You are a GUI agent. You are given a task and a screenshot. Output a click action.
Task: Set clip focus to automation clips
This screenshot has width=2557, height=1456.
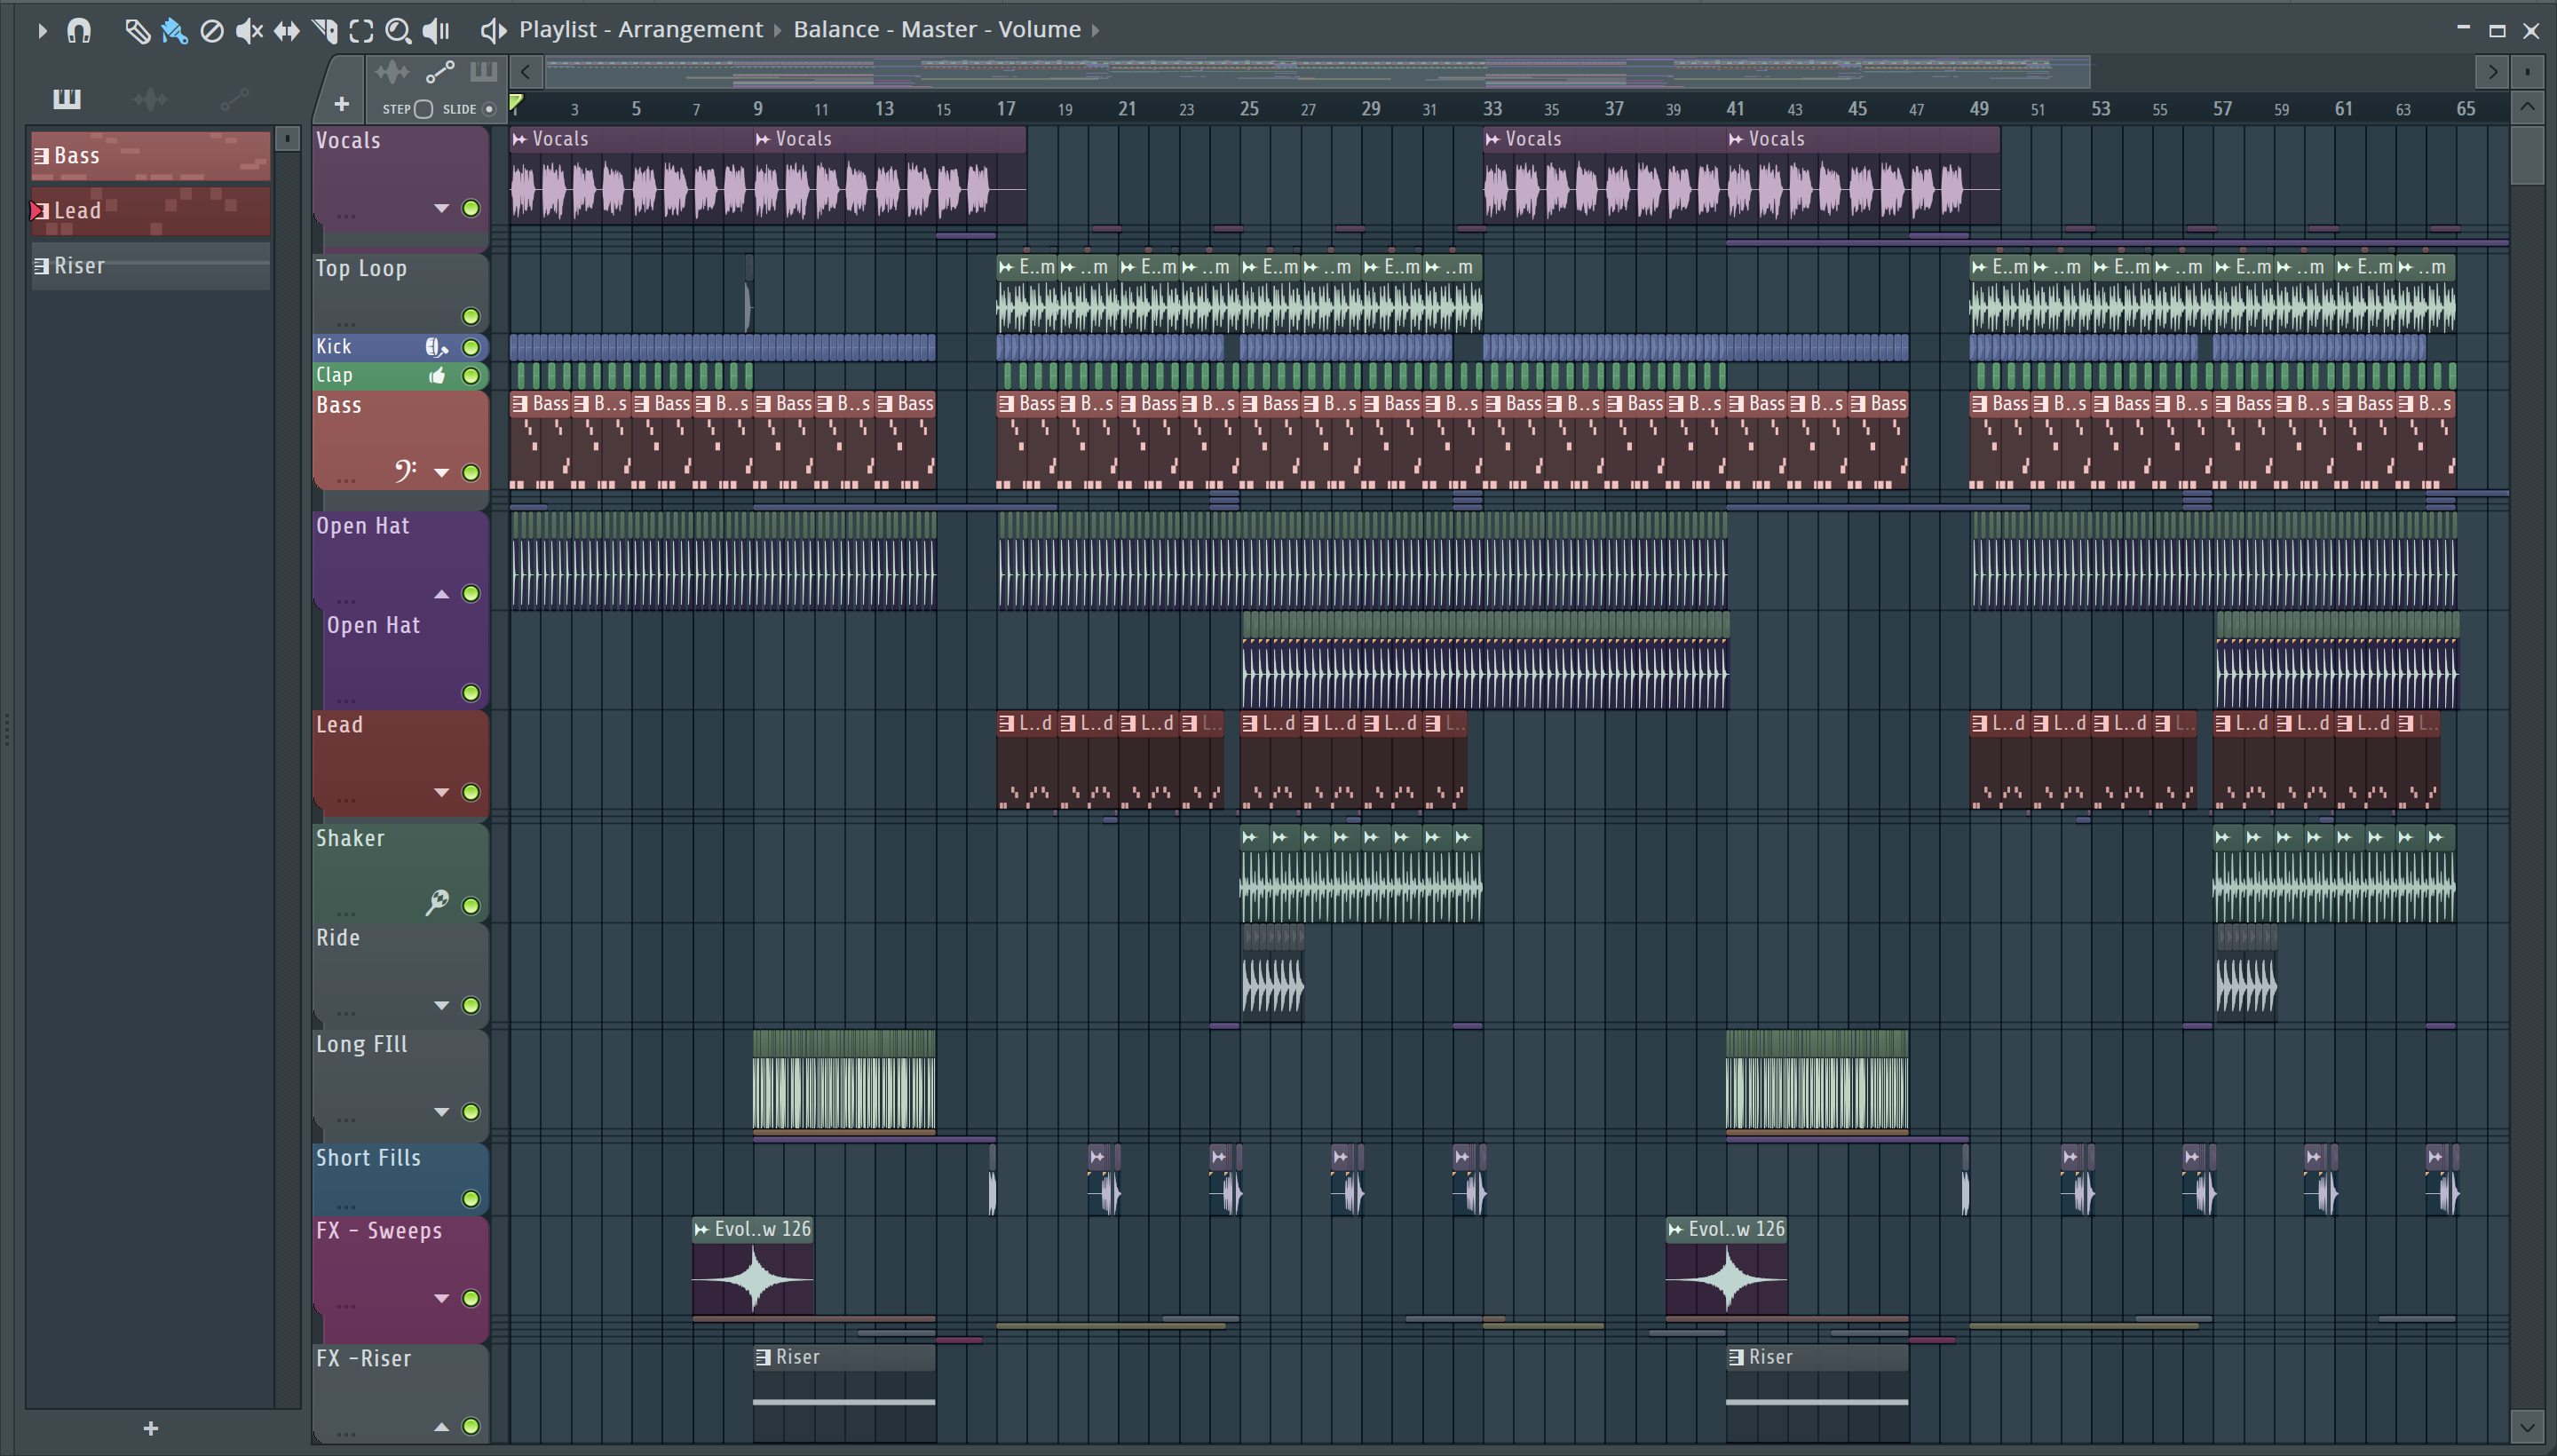click(x=440, y=72)
